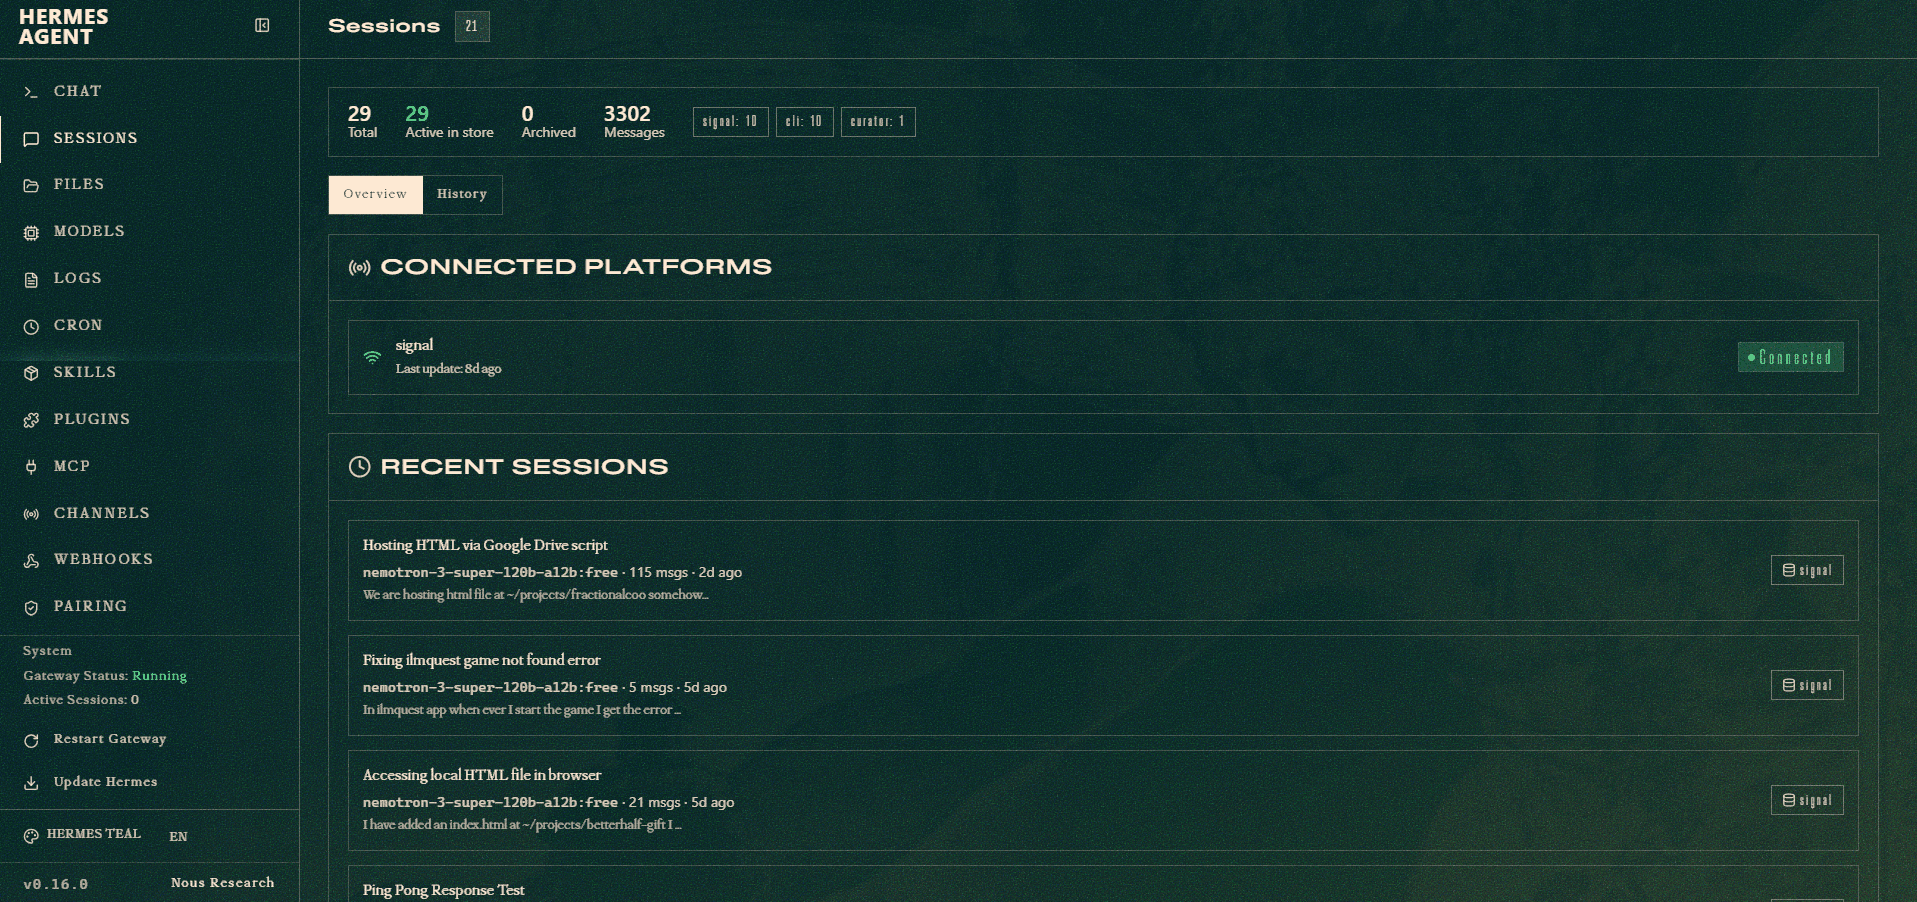This screenshot has width=1917, height=902.
Task: Select the Overview tab
Action: click(375, 194)
